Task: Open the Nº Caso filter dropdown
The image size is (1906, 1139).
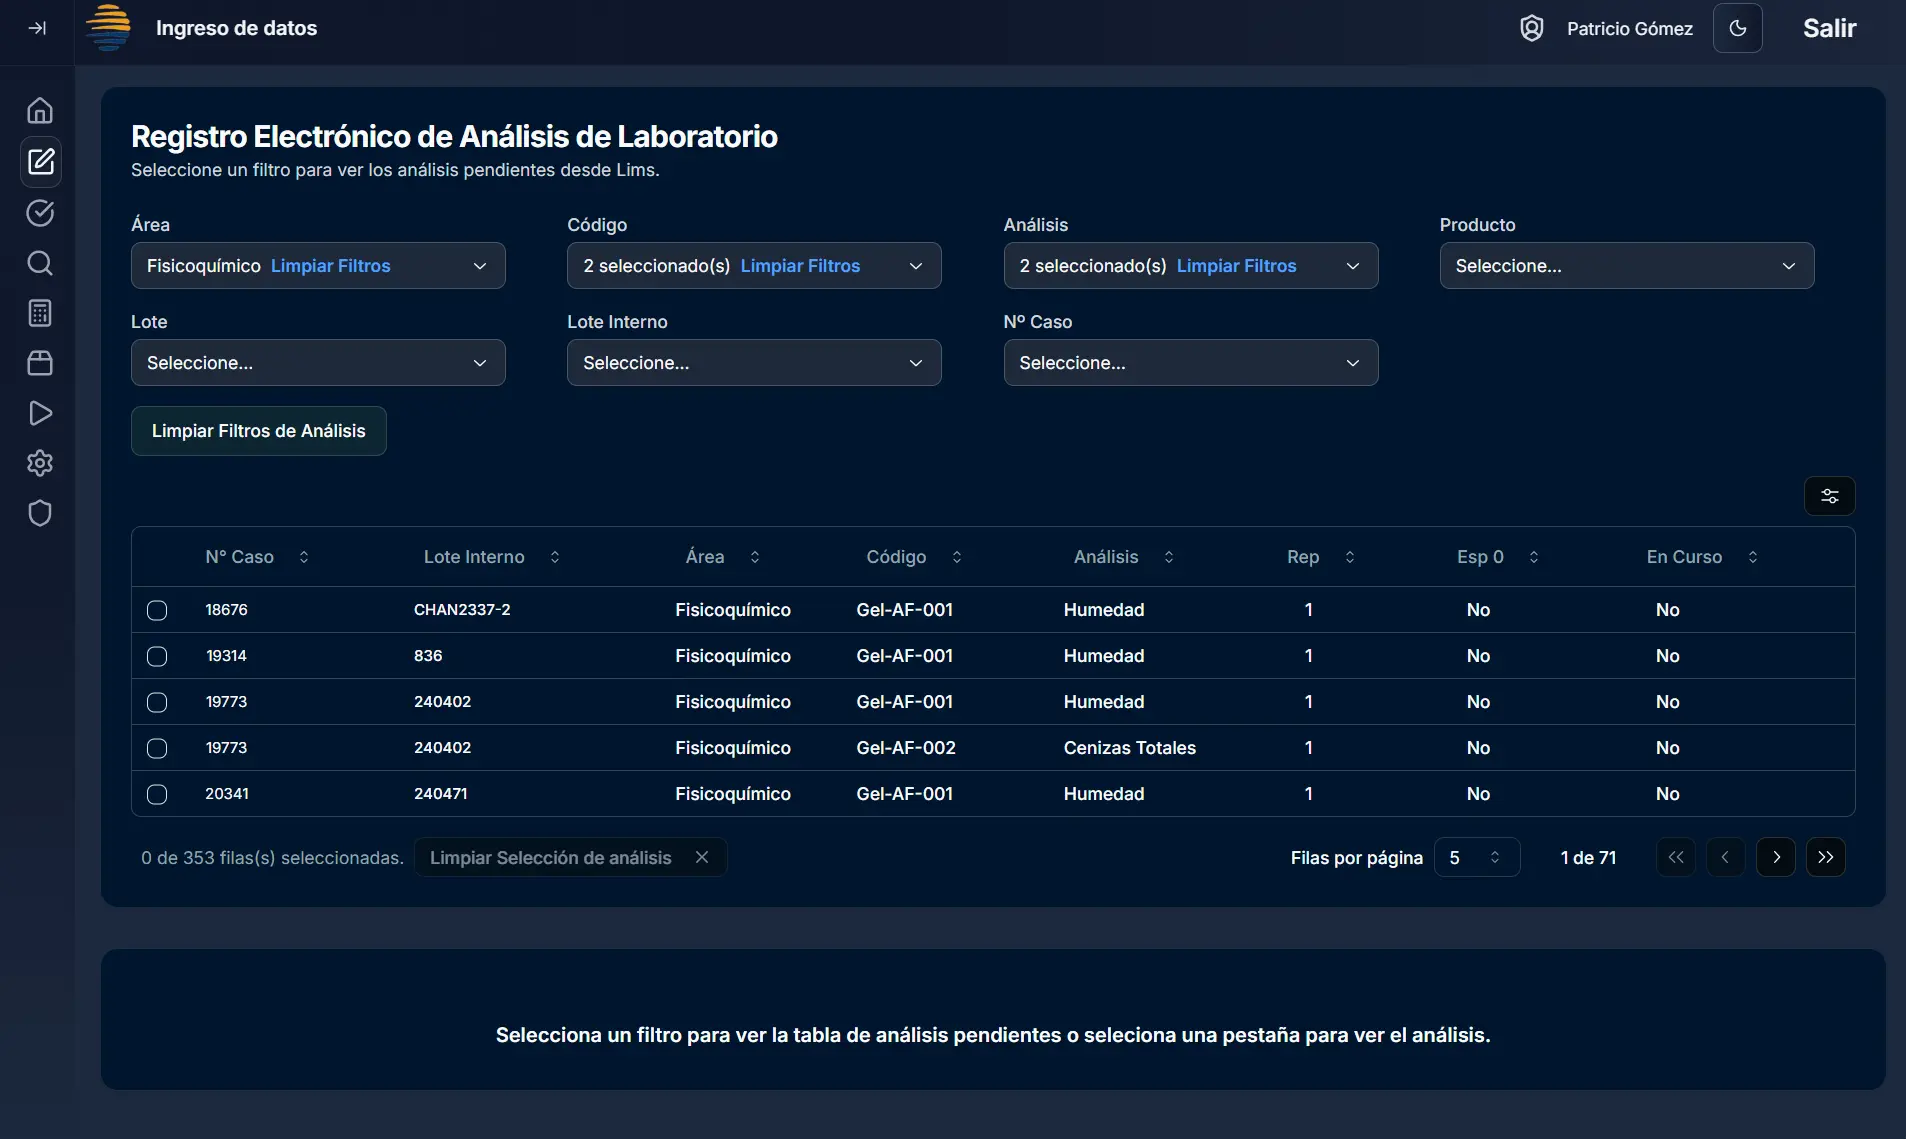Action: [1189, 362]
